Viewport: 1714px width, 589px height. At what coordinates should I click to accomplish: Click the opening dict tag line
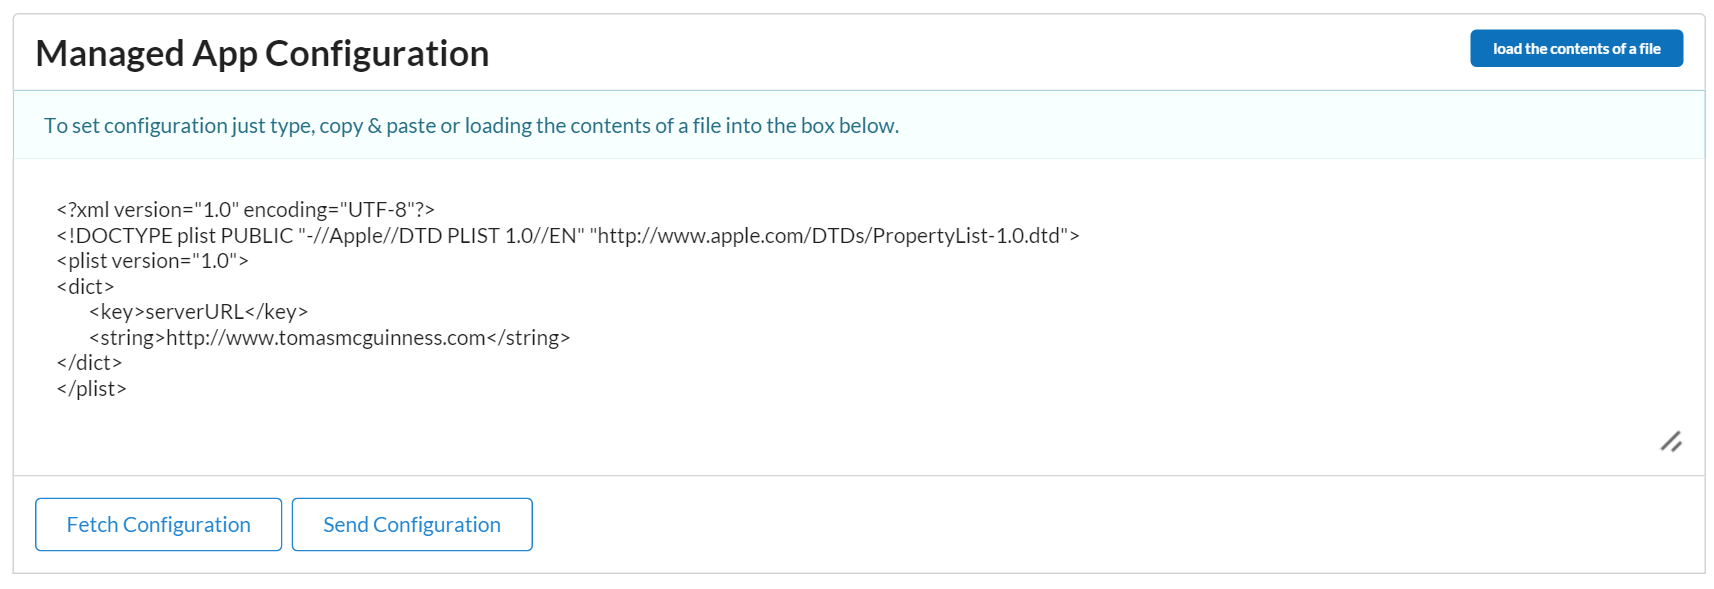[85, 287]
